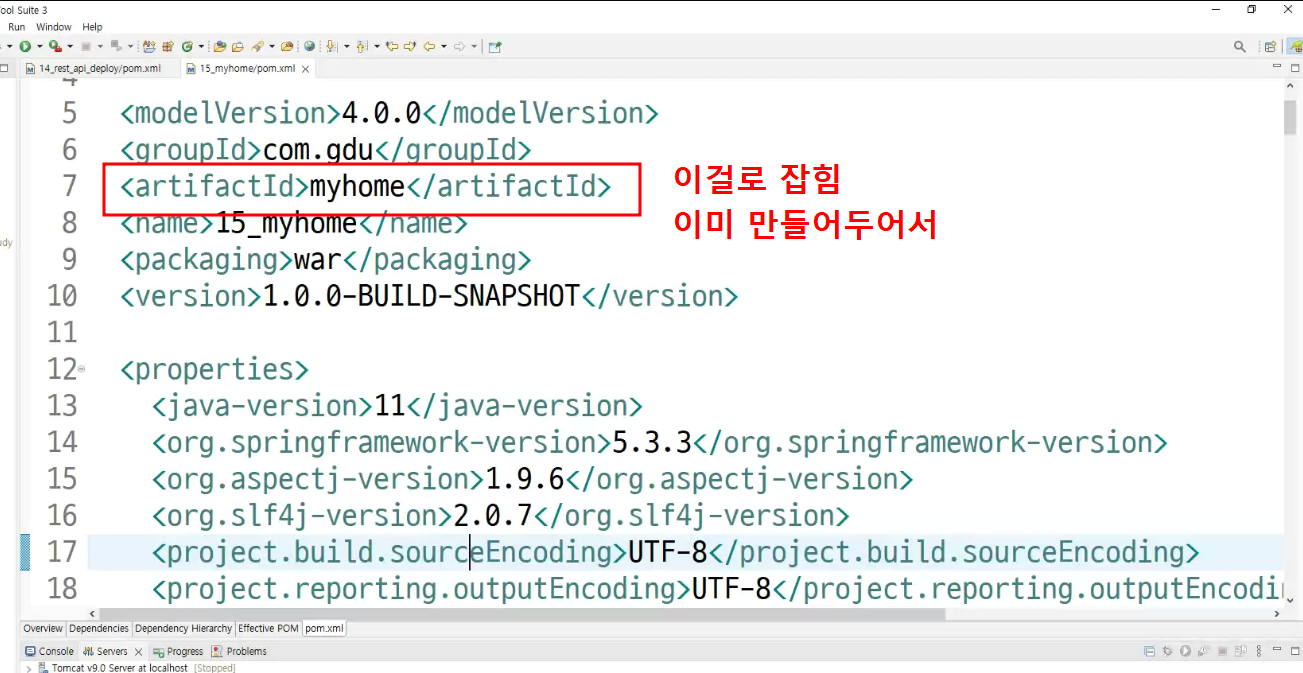Image resolution: width=1303 pixels, height=673 pixels.
Task: Open the Back history dropdown arrow
Action: pyautogui.click(x=444, y=46)
